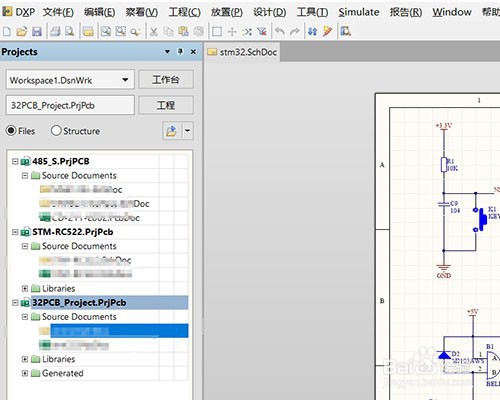
Task: Activate the zoom area tool
Action: [x=120, y=32]
